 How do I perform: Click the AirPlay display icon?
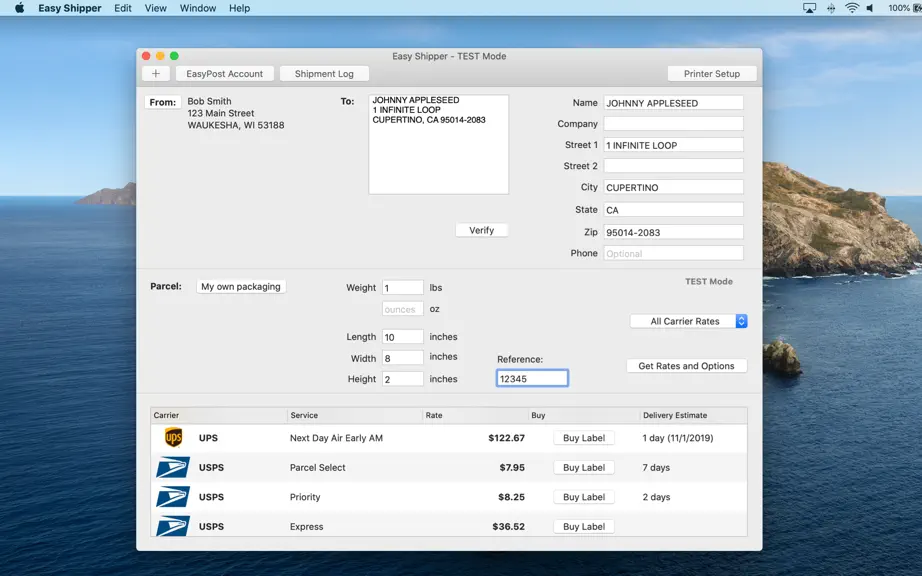click(x=810, y=8)
